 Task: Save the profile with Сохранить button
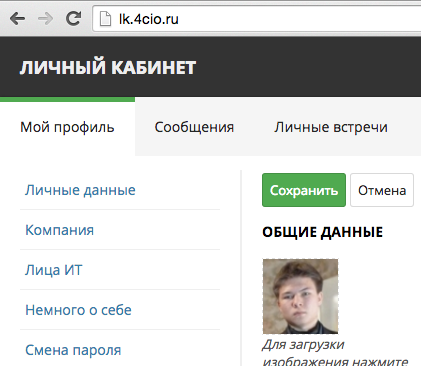coord(304,190)
